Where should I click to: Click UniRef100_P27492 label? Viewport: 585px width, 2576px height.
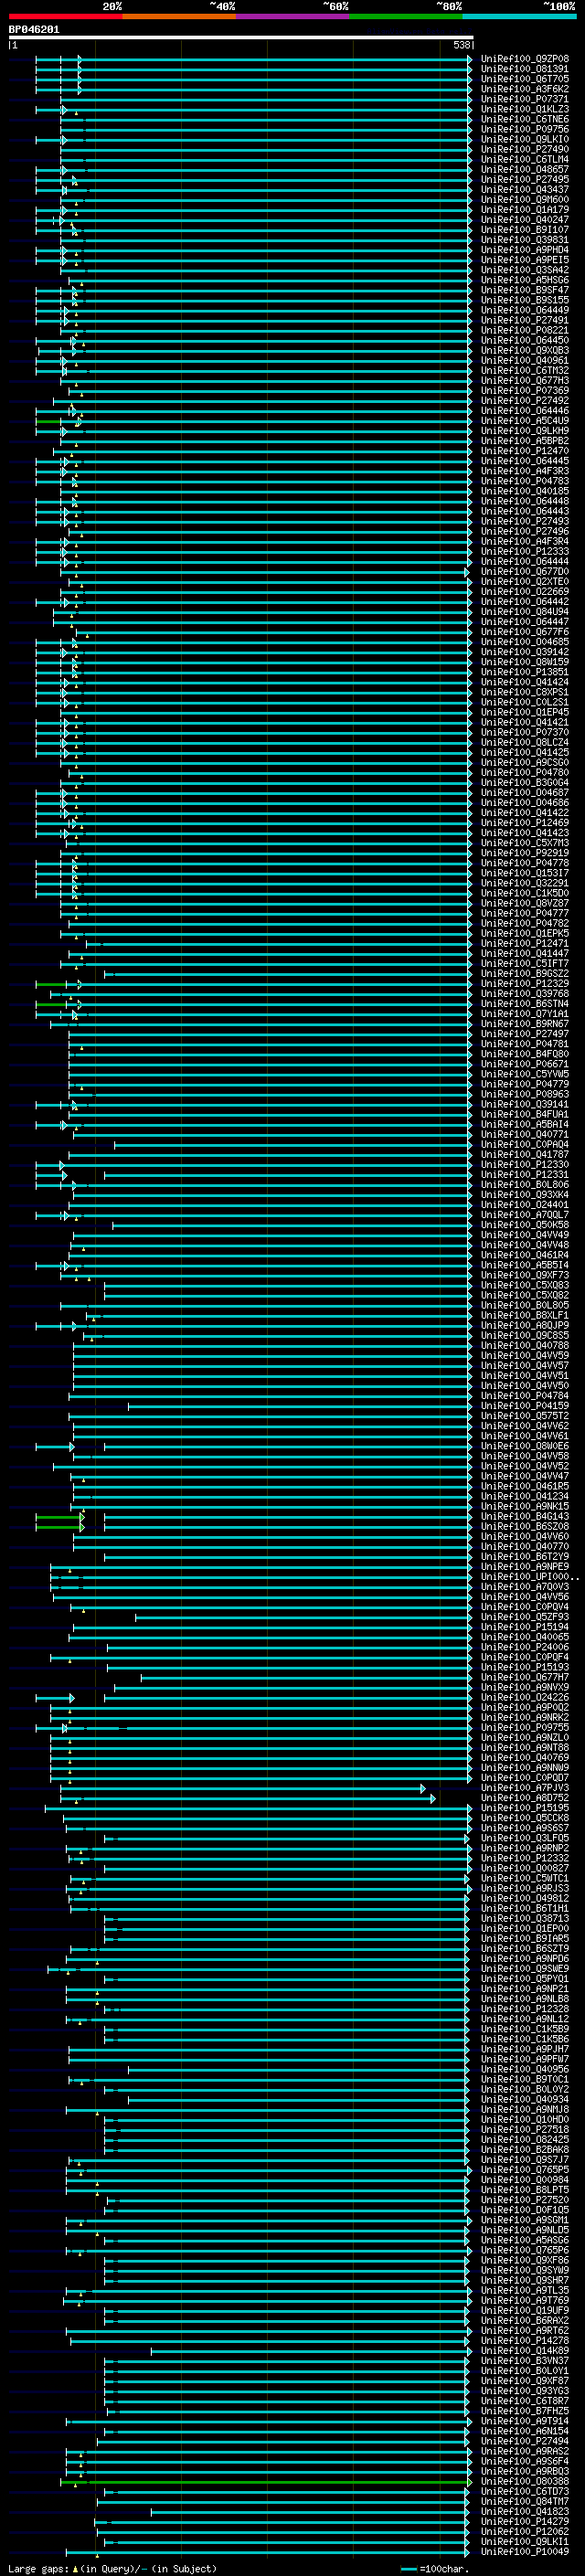tap(524, 401)
